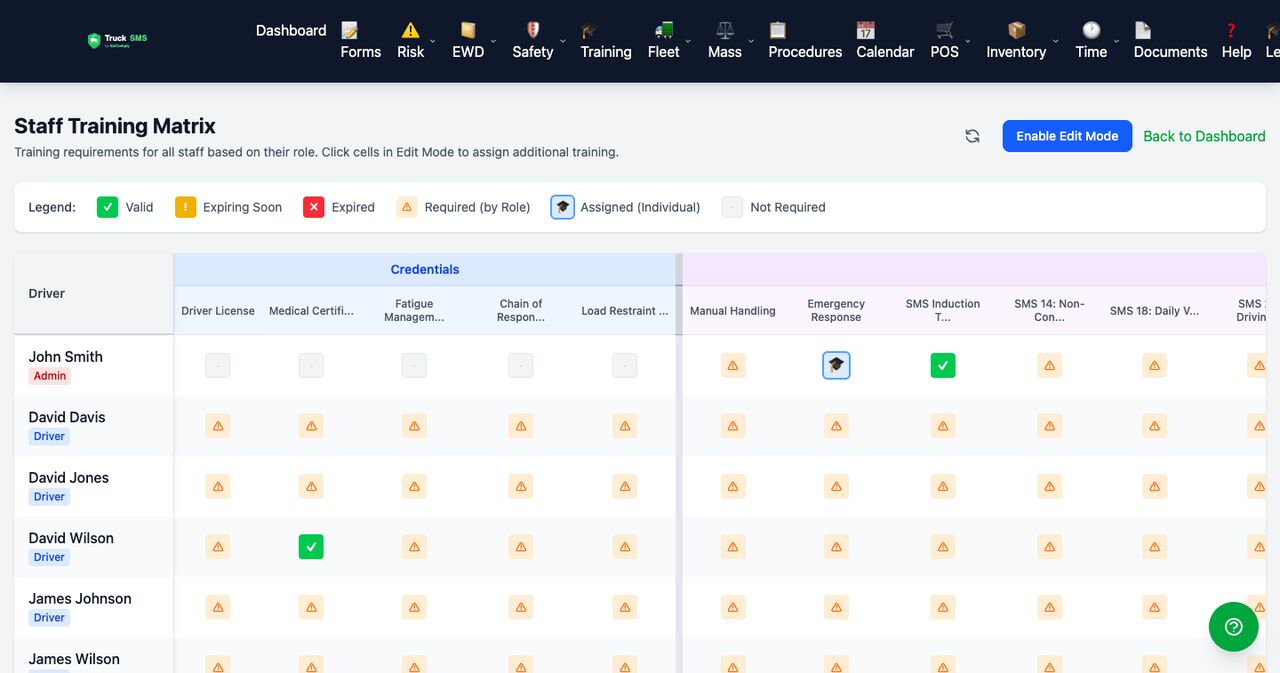Click the Enable Edit Mode button
Image resolution: width=1280 pixels, height=673 pixels.
(1067, 136)
